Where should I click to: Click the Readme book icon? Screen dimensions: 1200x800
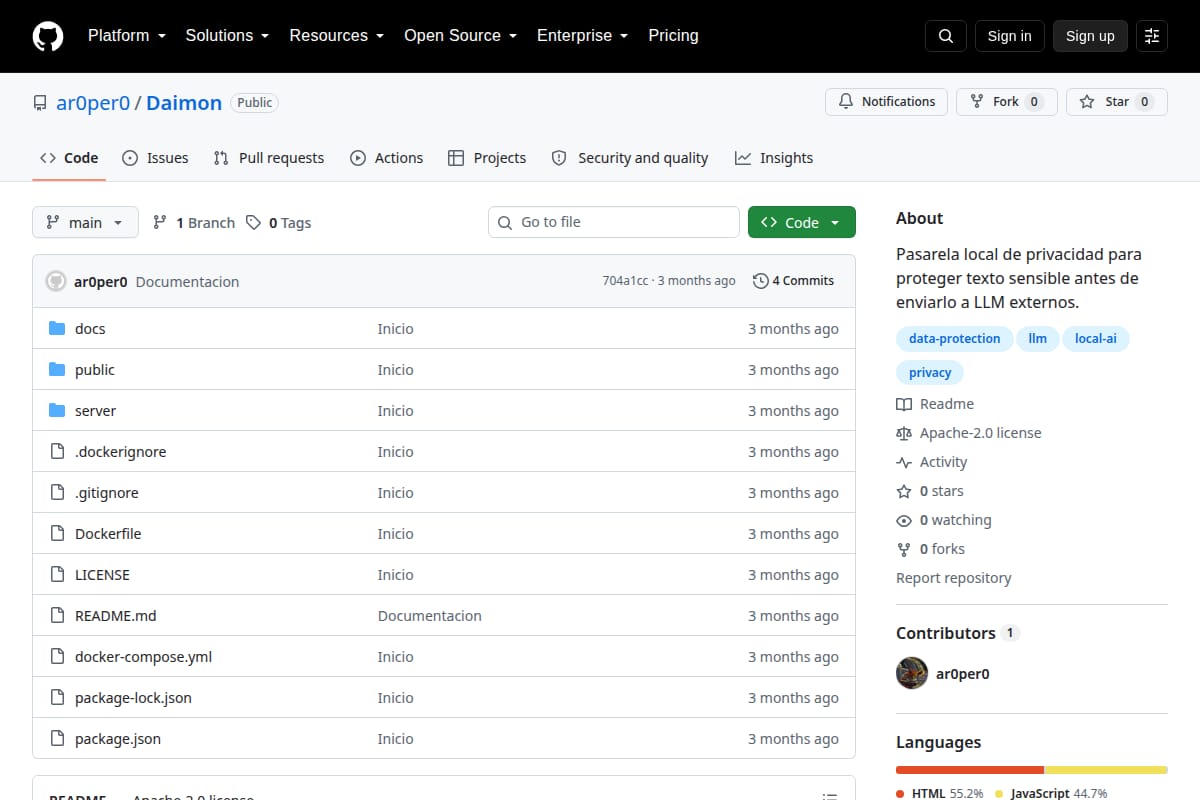(x=904, y=404)
